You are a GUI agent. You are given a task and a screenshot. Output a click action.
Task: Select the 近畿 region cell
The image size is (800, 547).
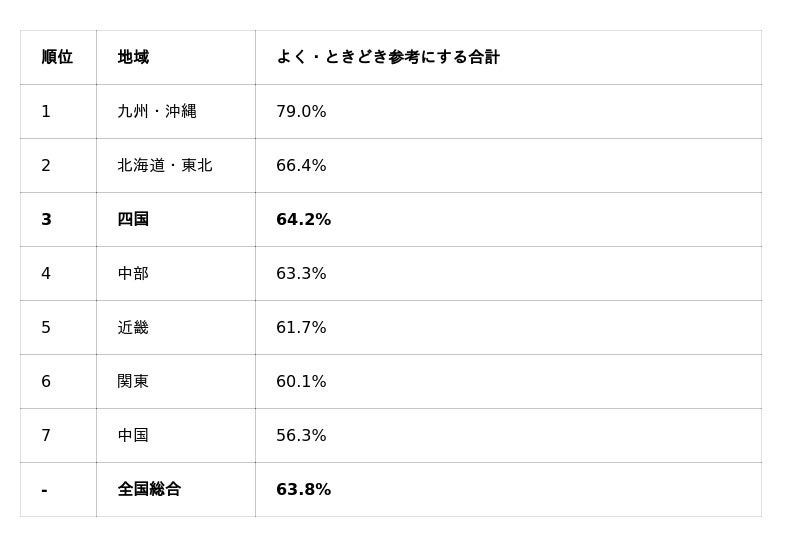(x=133, y=328)
